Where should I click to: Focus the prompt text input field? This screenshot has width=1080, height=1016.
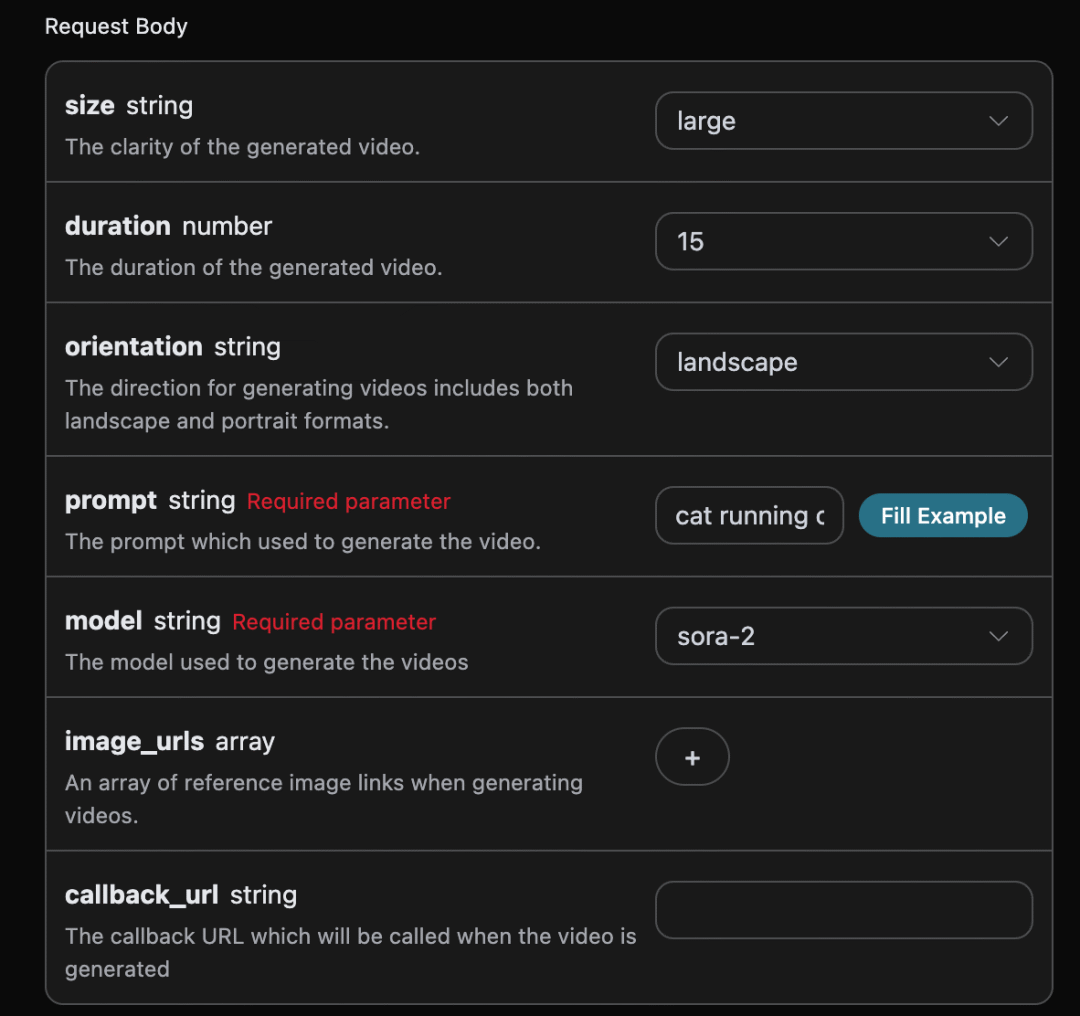coord(749,516)
